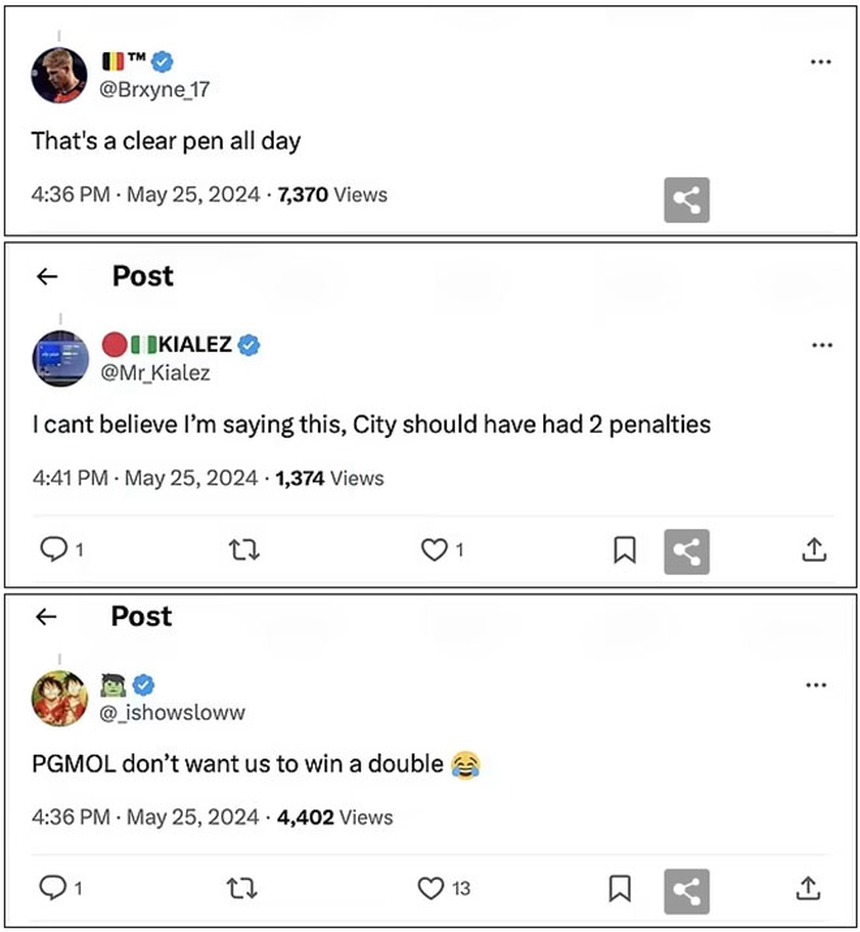860x932 pixels.
Task: Open more options on _ishowsloww post
Action: coord(816,685)
